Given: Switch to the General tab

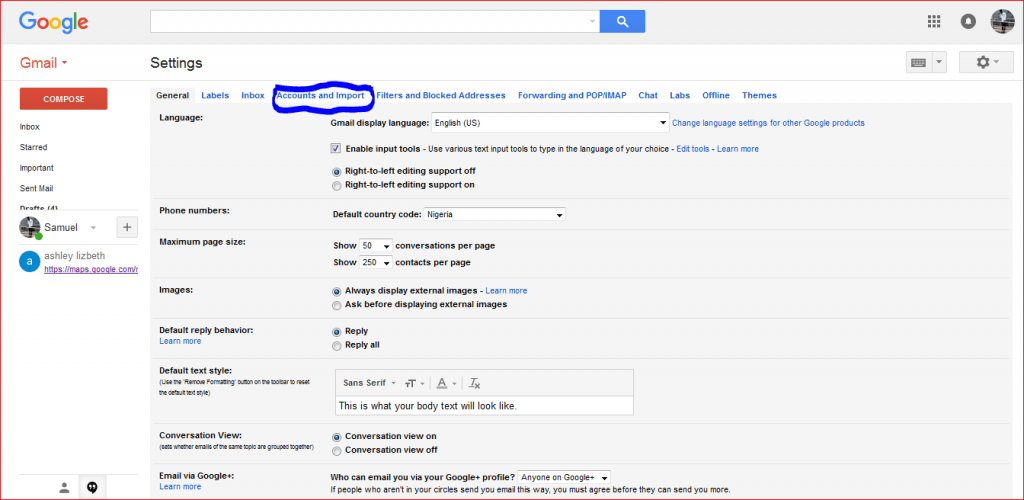Looking at the screenshot, I should [x=172, y=95].
